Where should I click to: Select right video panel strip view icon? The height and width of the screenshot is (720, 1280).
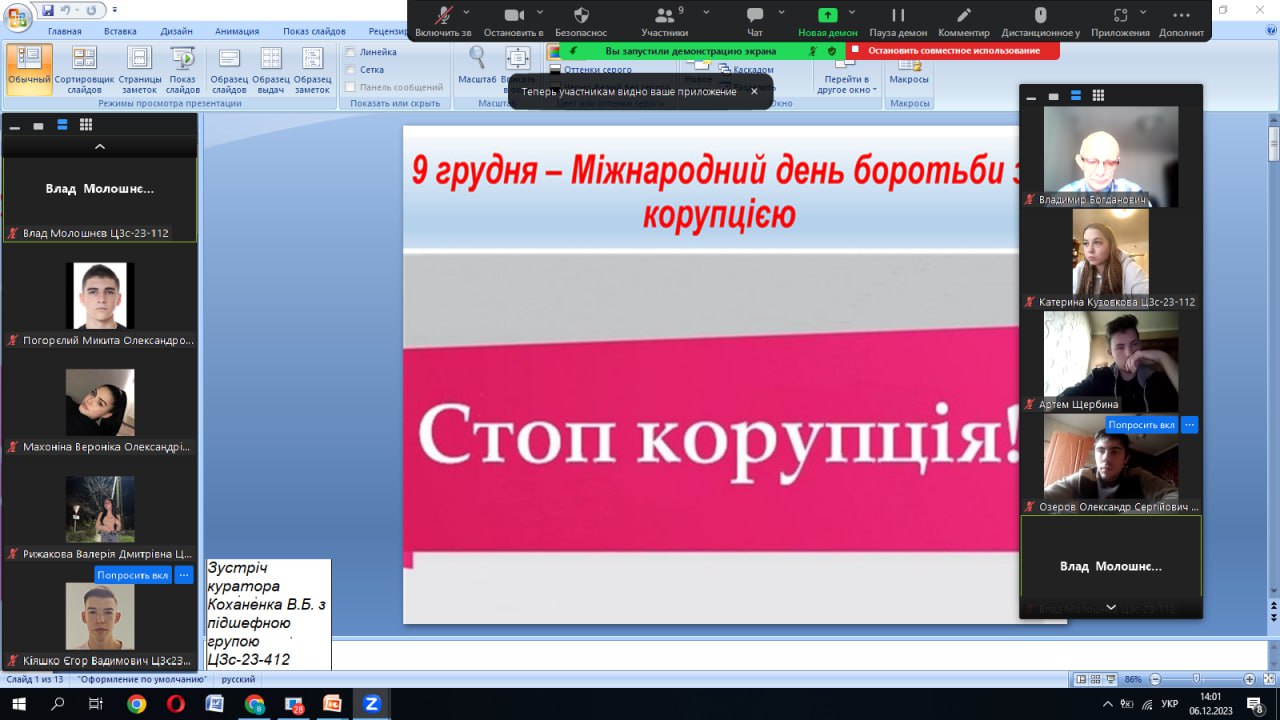point(1076,96)
